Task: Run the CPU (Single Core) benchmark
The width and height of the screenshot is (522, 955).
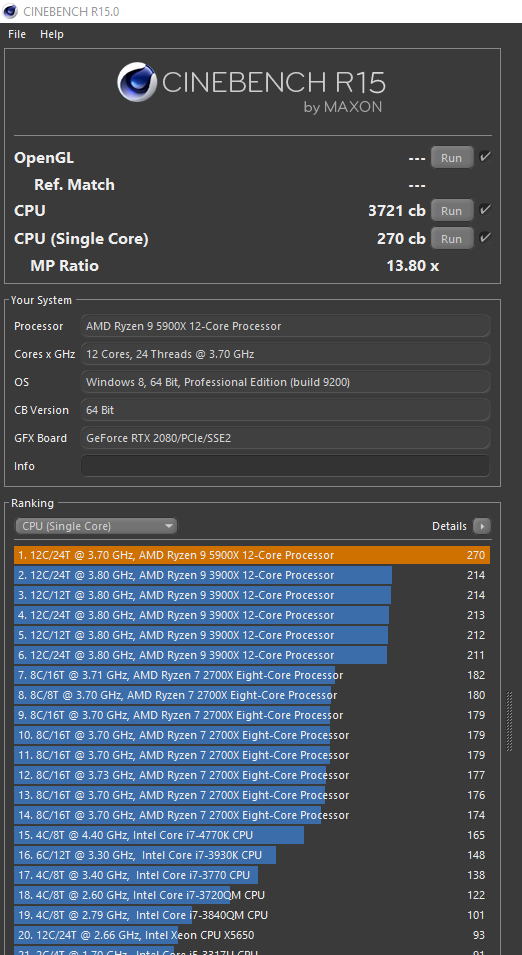Action: click(x=452, y=238)
